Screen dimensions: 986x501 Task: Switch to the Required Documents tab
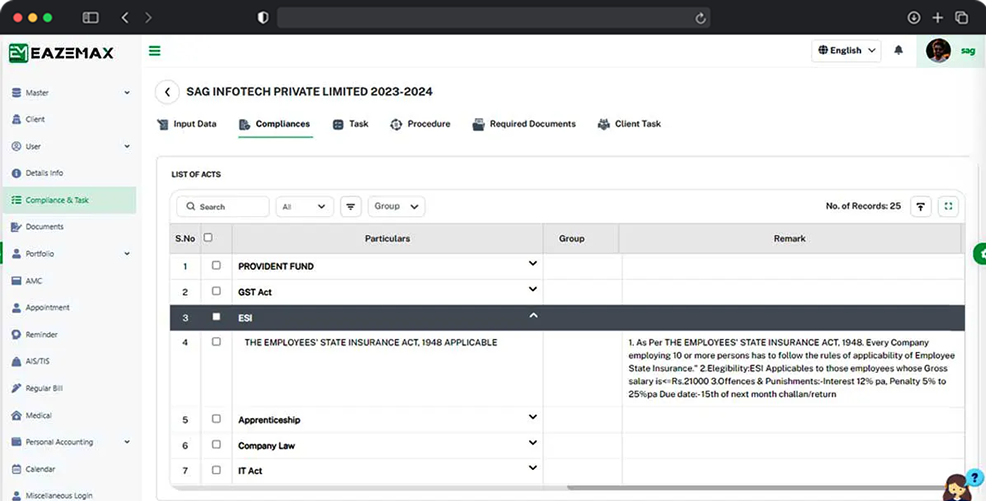pos(524,124)
